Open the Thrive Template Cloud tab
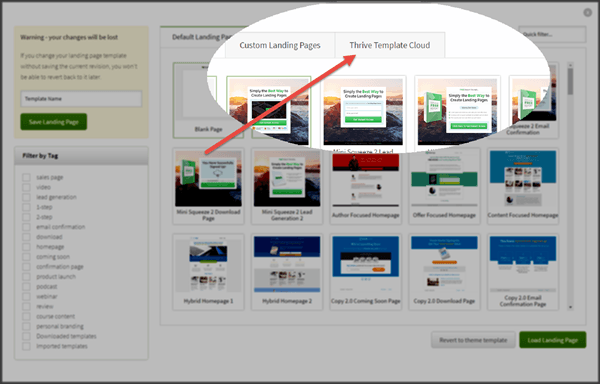This screenshot has width=600, height=384. pos(390,45)
